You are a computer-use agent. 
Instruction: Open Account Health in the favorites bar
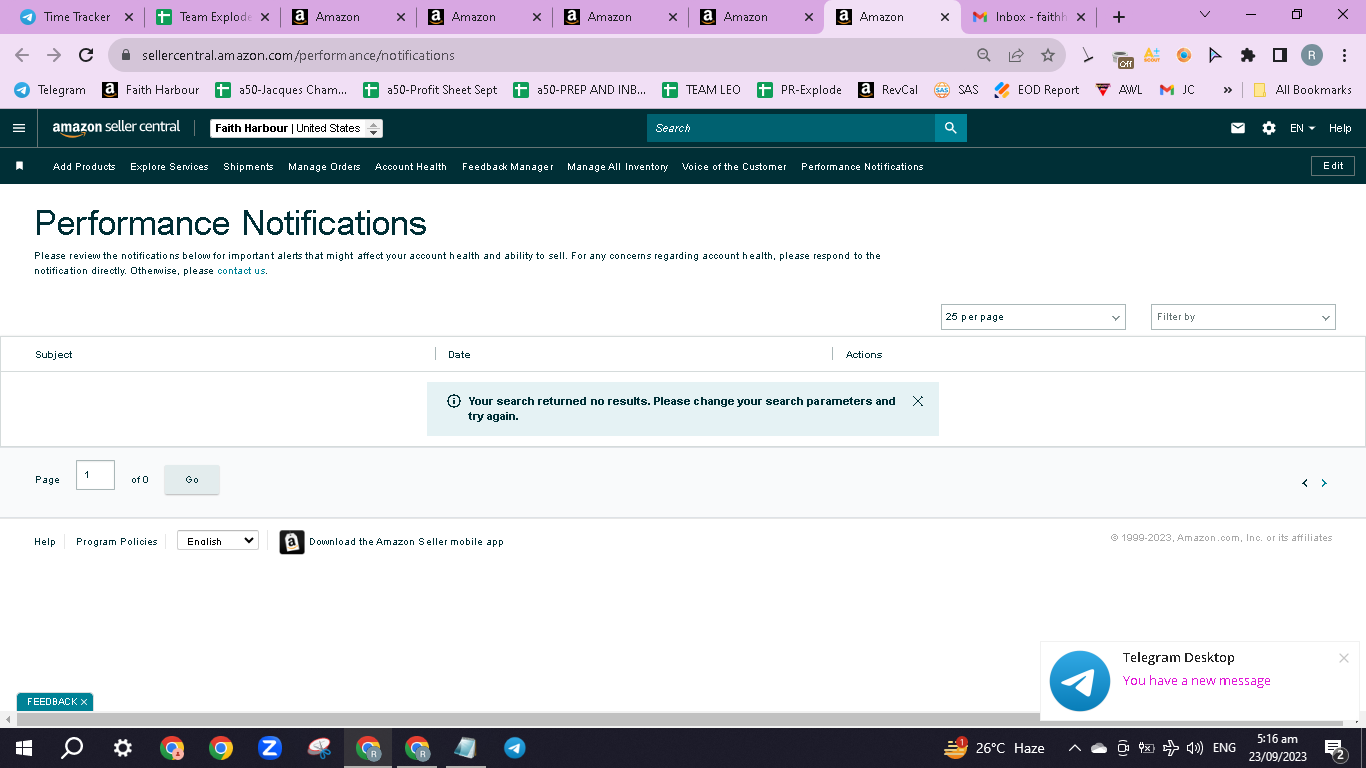tap(411, 167)
